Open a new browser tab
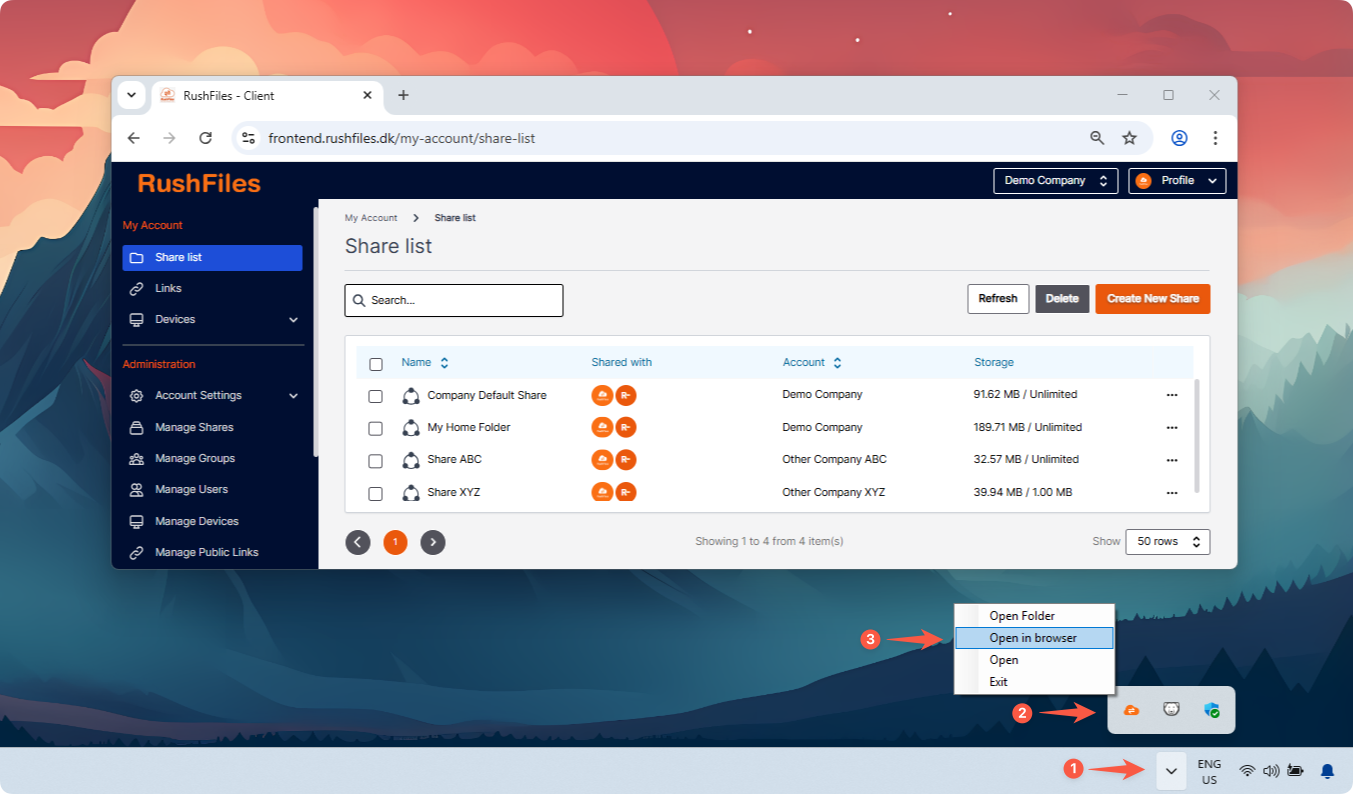 pyautogui.click(x=403, y=95)
